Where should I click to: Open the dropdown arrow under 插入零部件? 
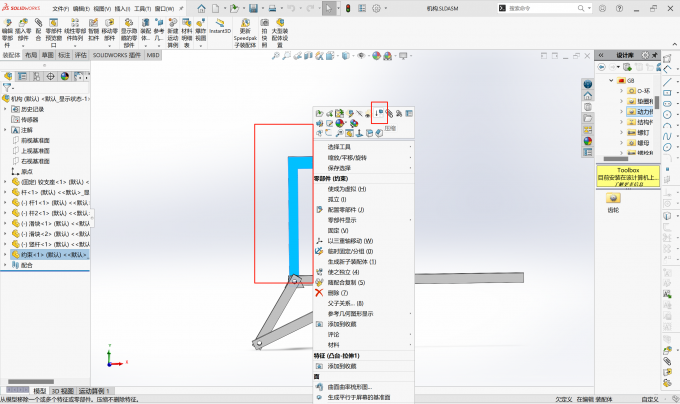(x=23, y=46)
